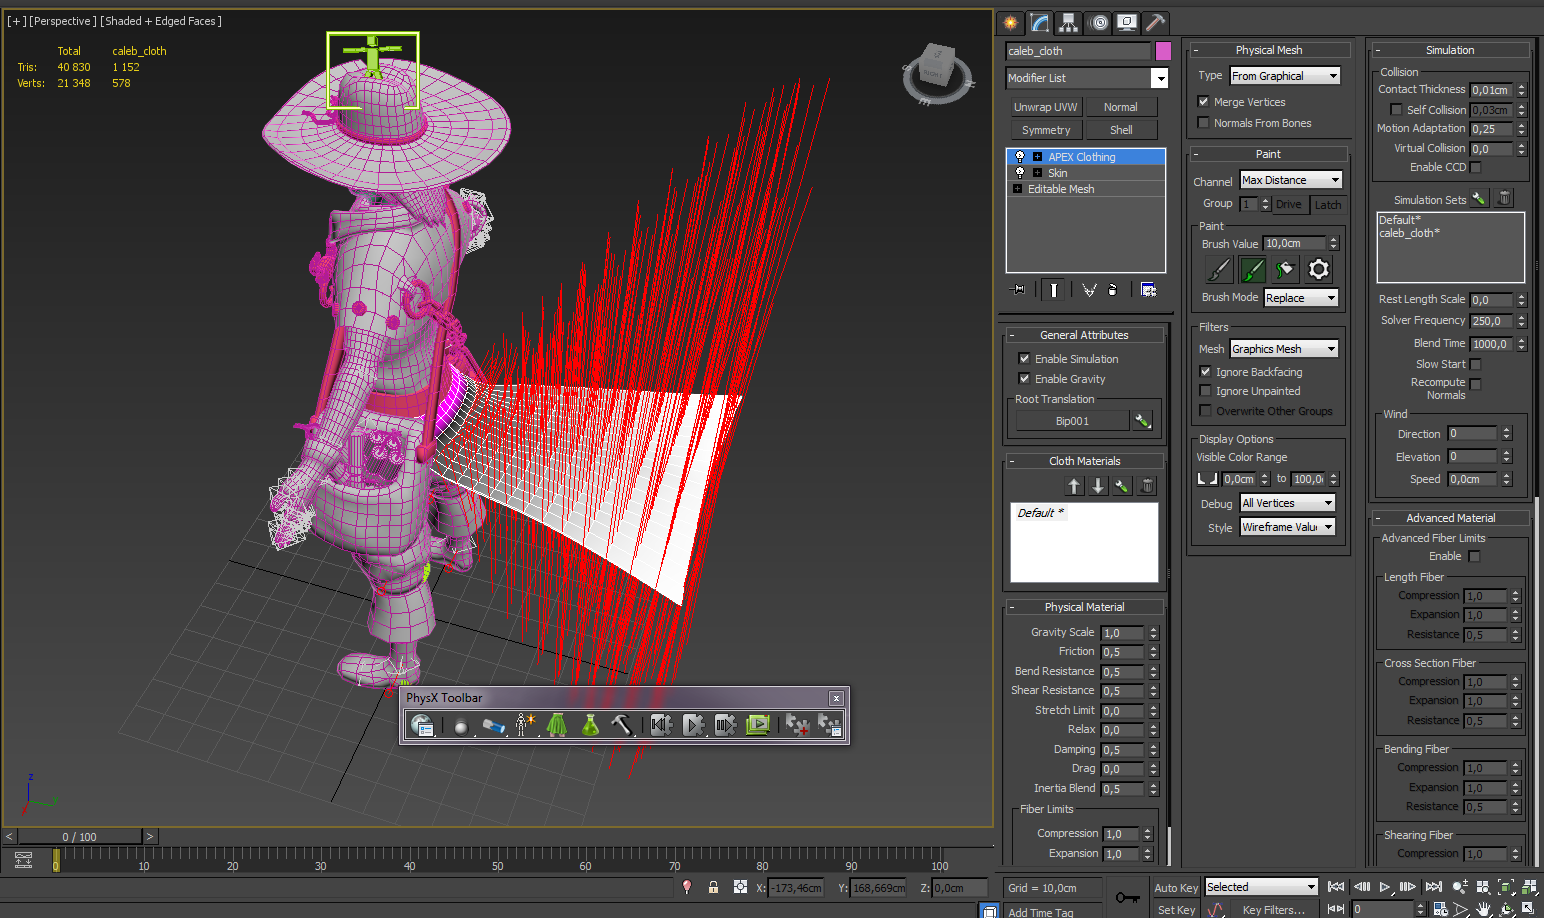Toggle APEX Clothing modifier lightbulb
Image resolution: width=1544 pixels, height=918 pixels.
1019,157
